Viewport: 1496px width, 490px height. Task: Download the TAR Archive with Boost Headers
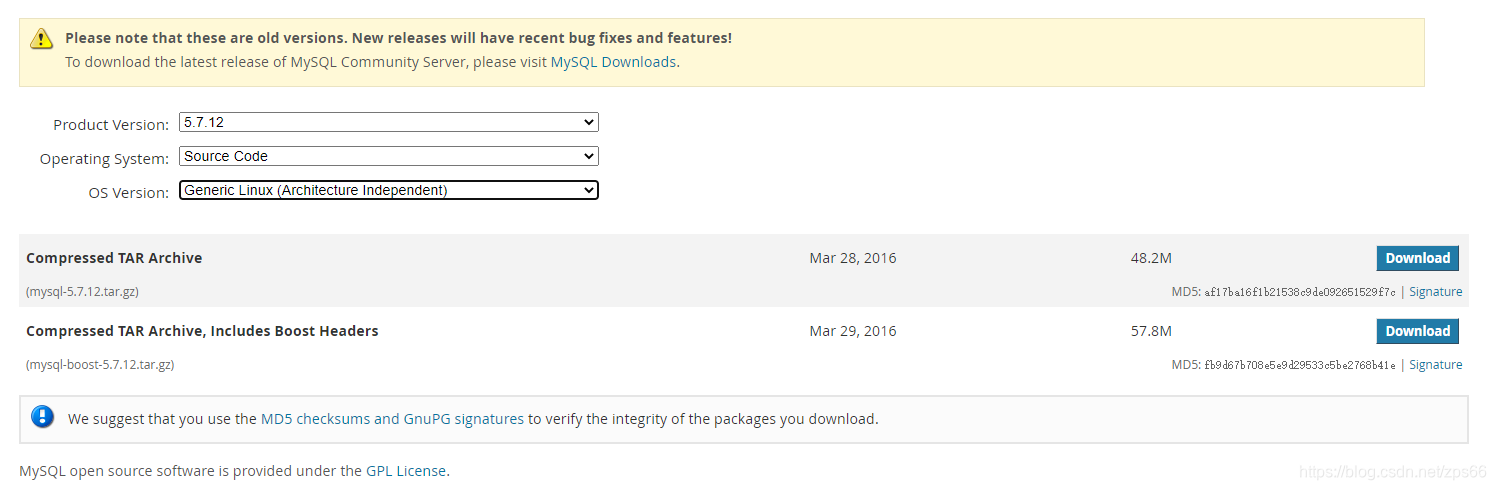[x=1417, y=331]
